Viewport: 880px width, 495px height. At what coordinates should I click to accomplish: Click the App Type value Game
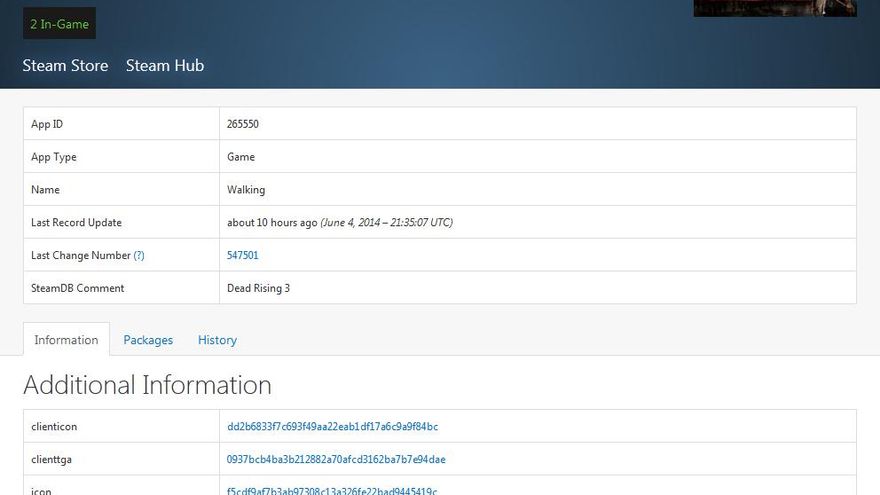[x=241, y=157]
